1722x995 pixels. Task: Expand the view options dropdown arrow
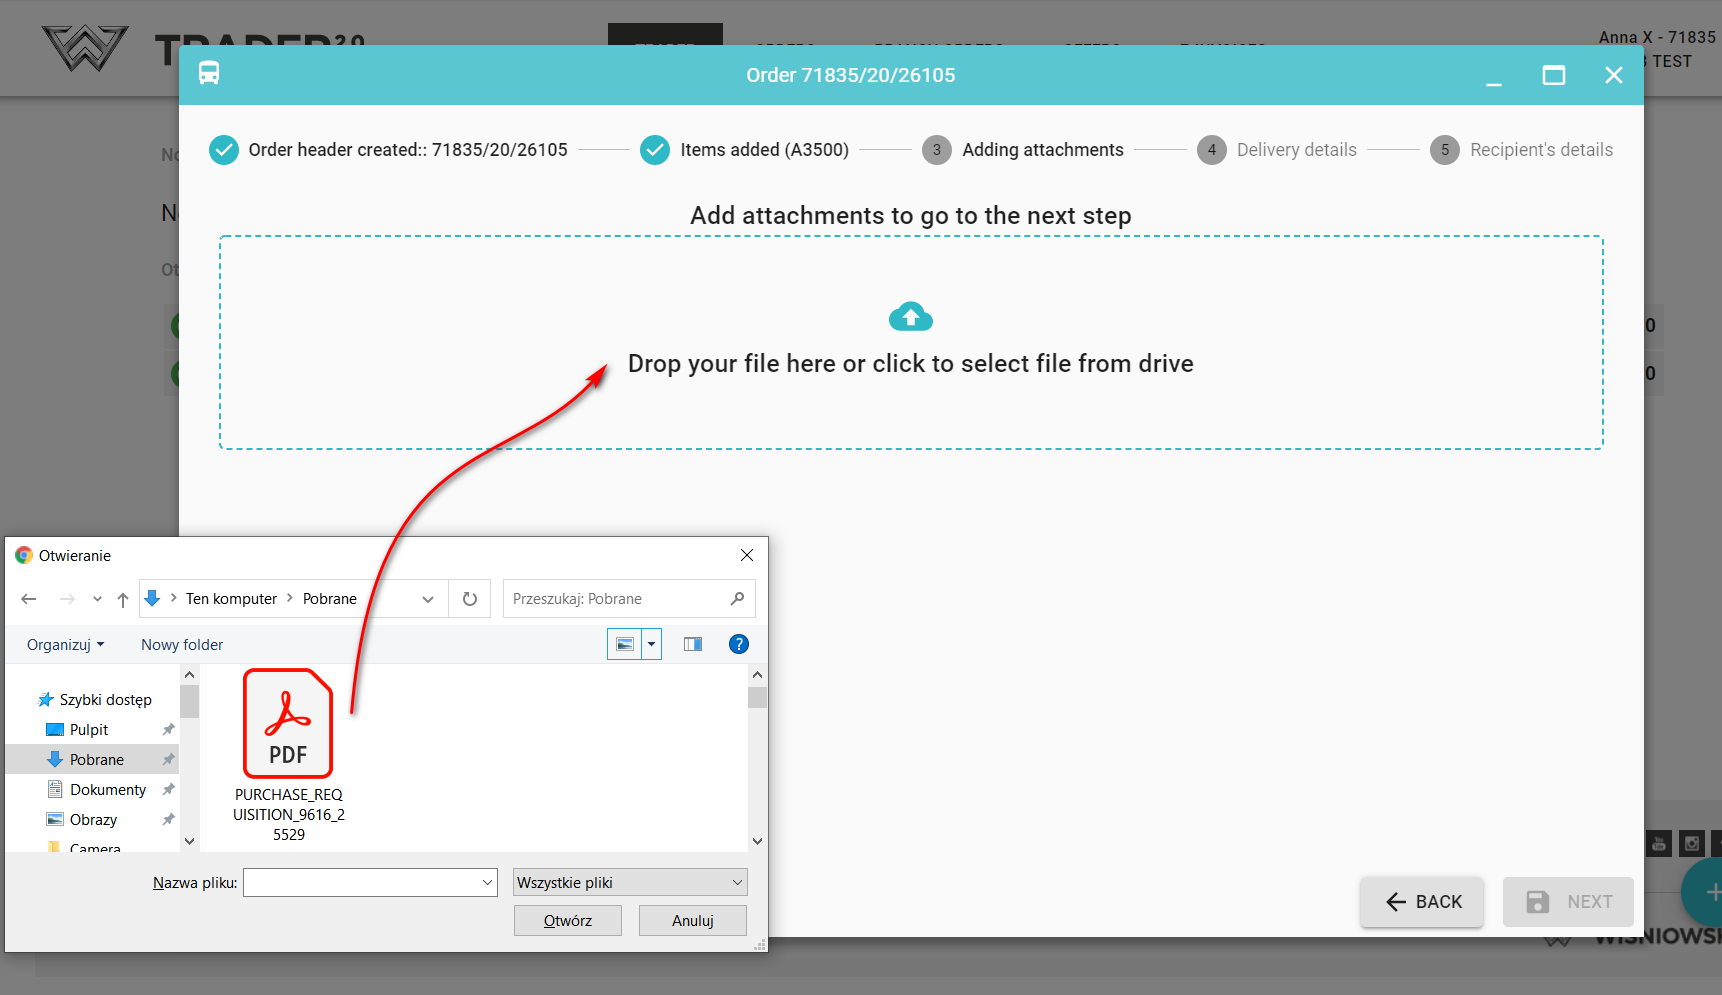pos(651,644)
